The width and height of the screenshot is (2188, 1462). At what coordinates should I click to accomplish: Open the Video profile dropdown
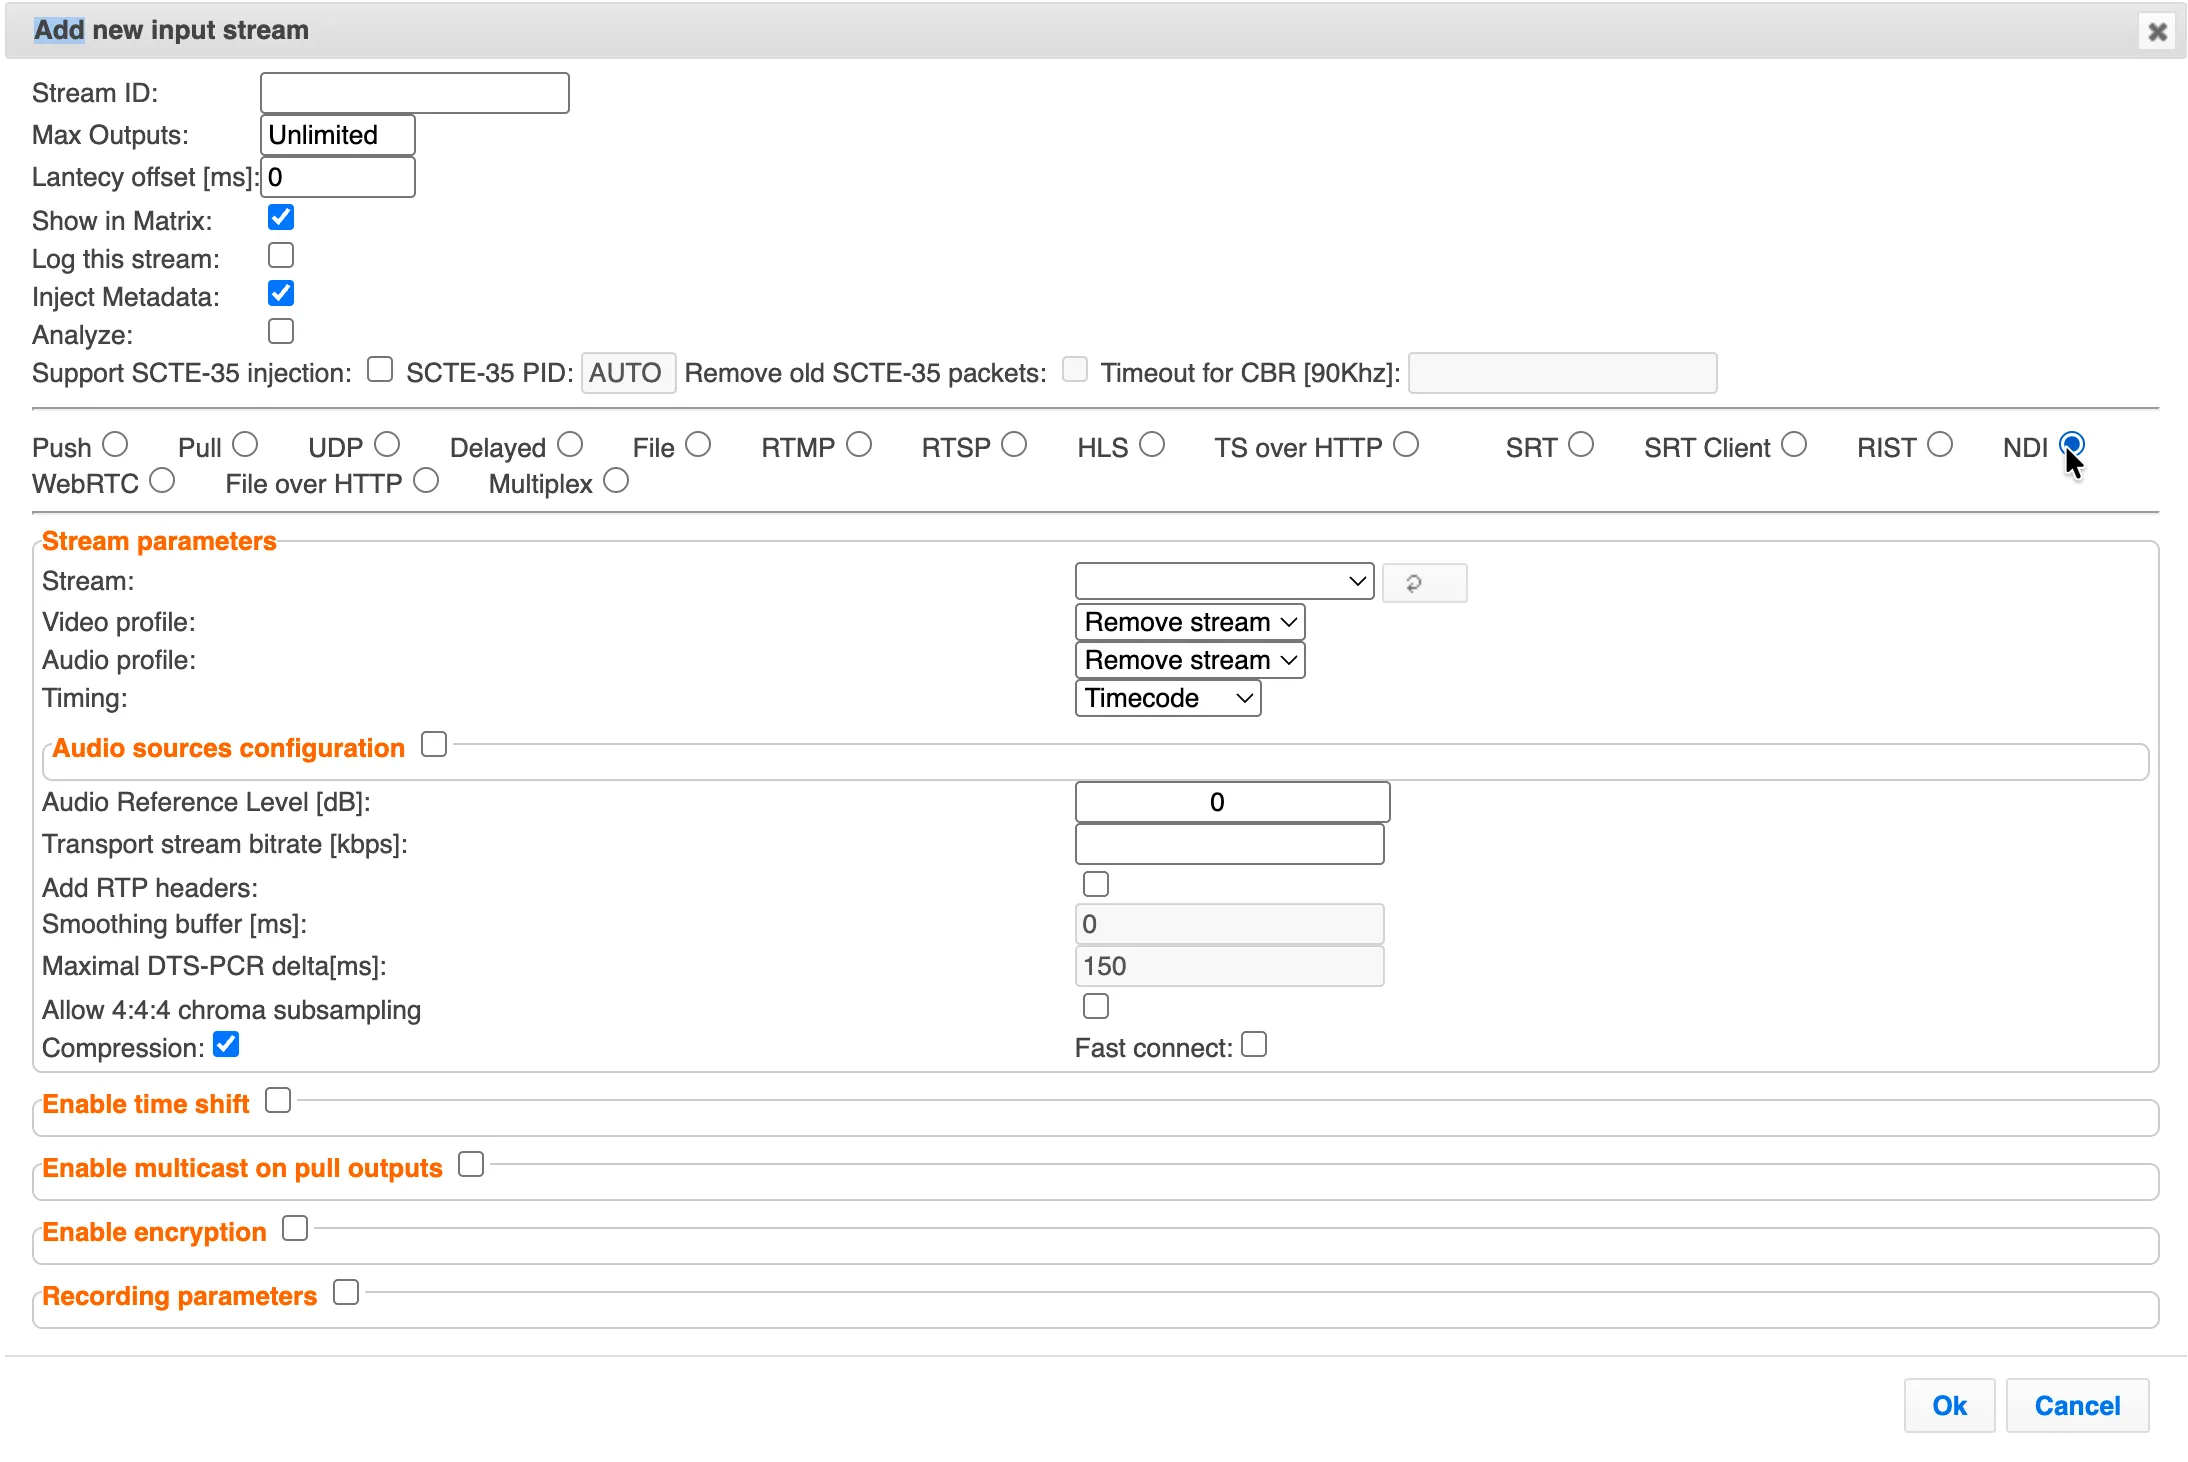coord(1190,622)
